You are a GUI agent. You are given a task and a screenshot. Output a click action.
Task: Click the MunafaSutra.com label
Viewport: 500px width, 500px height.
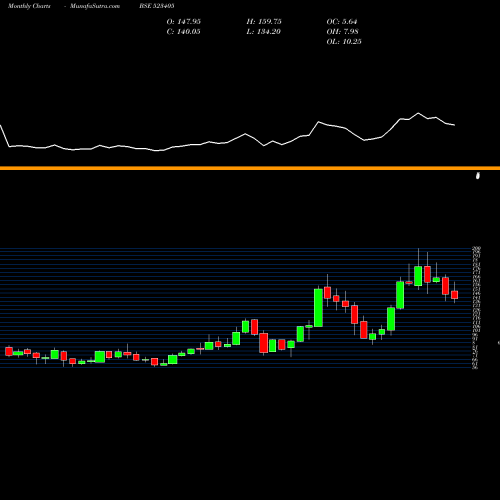click(95, 6)
